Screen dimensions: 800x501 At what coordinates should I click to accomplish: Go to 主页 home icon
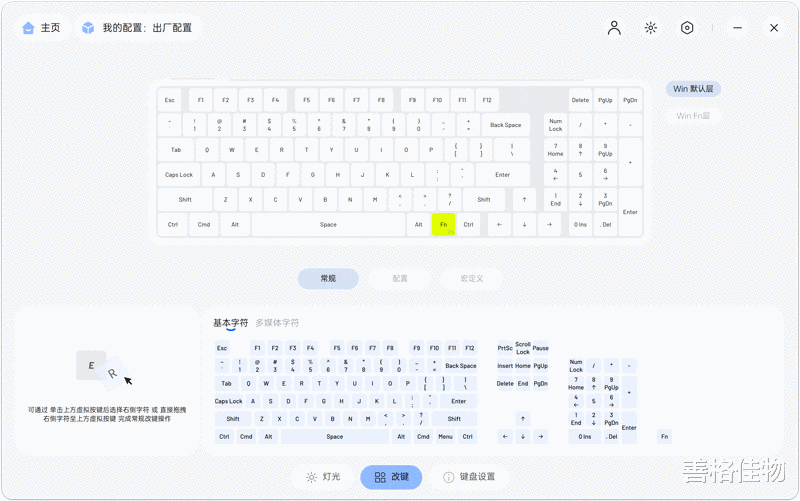coord(28,28)
